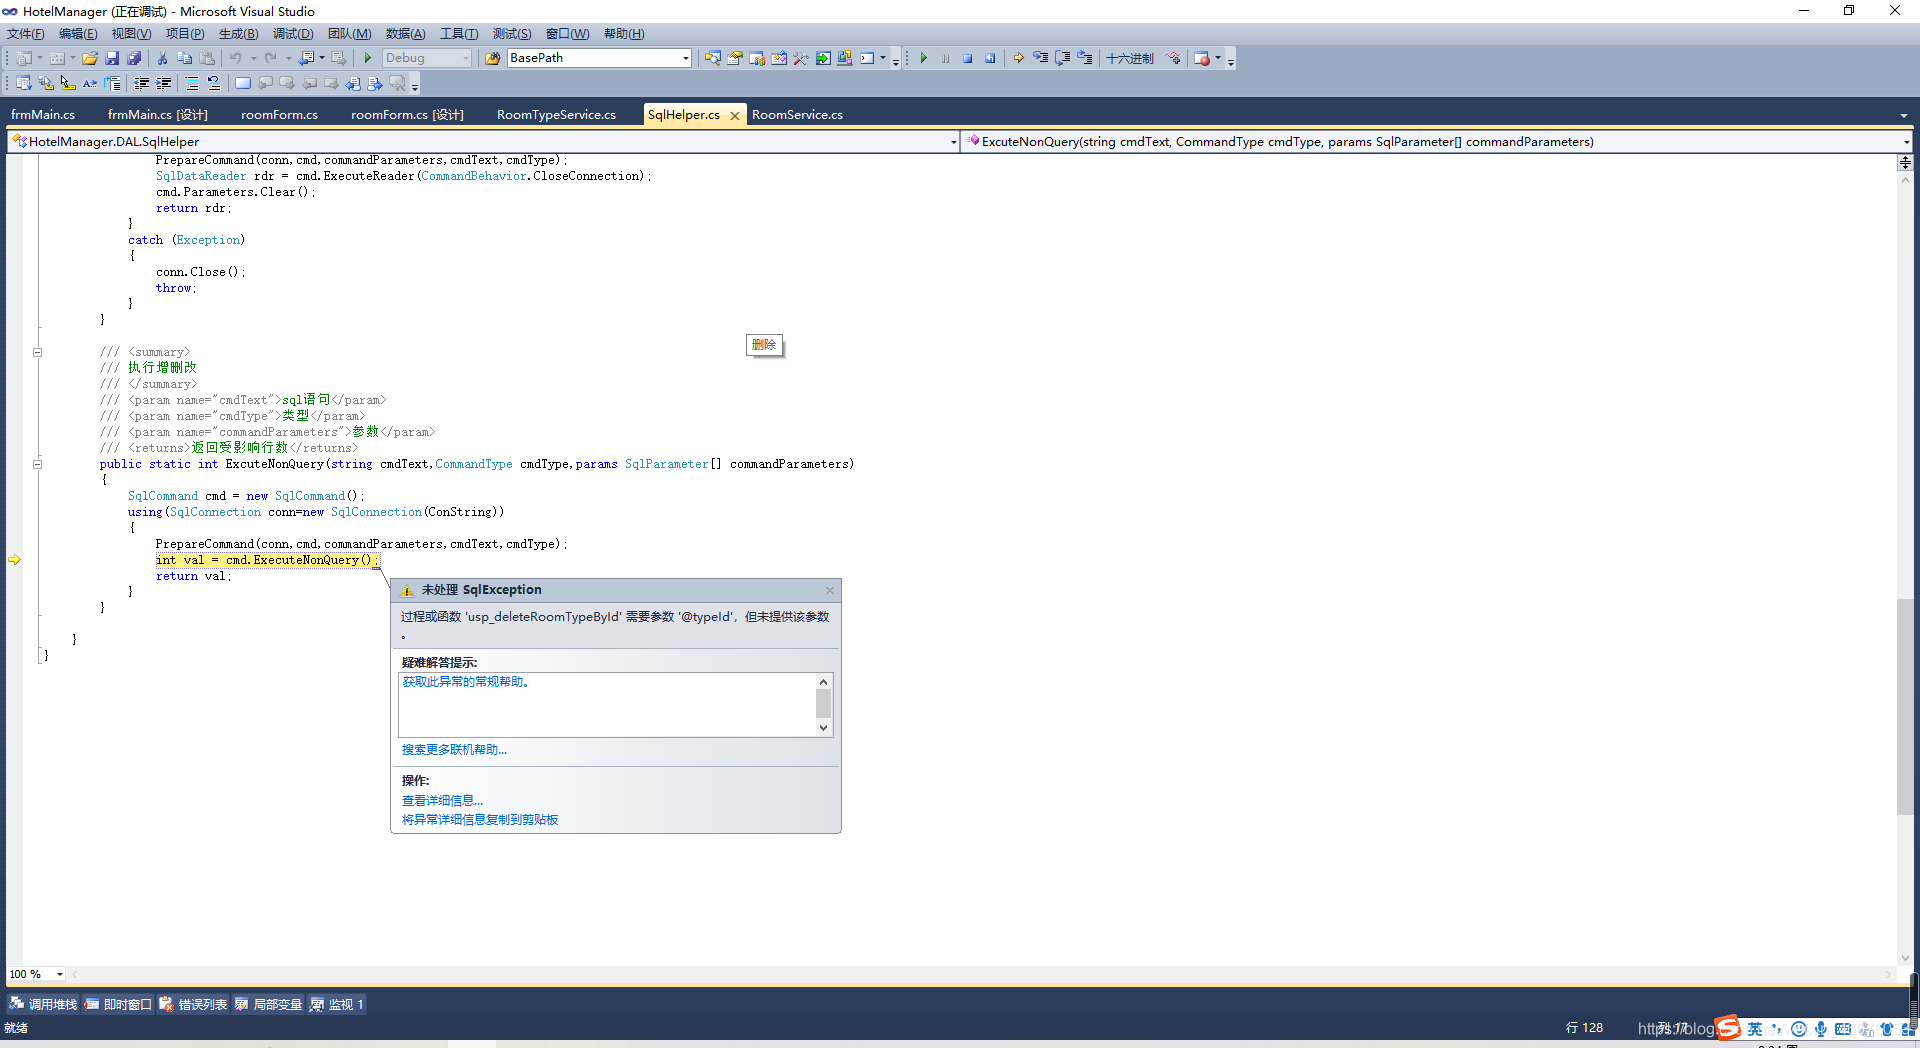Open the Toolbox hammer-wrench icon
1920x1048 pixels.
coord(801,59)
